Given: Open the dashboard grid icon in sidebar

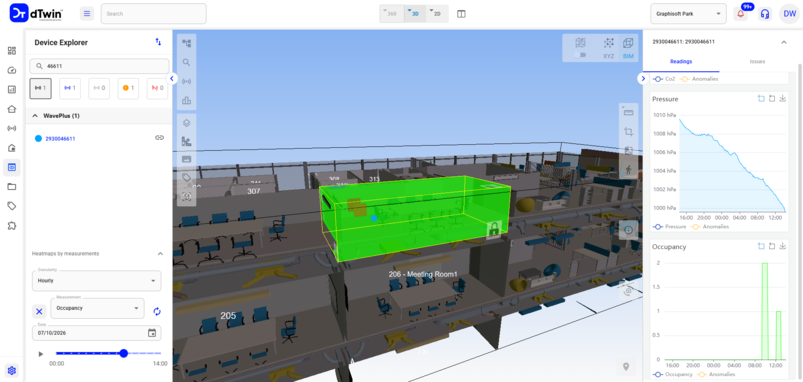Looking at the screenshot, I should [x=12, y=51].
